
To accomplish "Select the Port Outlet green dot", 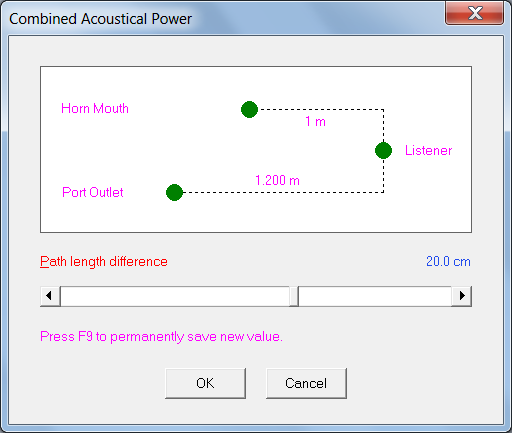I will (174, 192).
